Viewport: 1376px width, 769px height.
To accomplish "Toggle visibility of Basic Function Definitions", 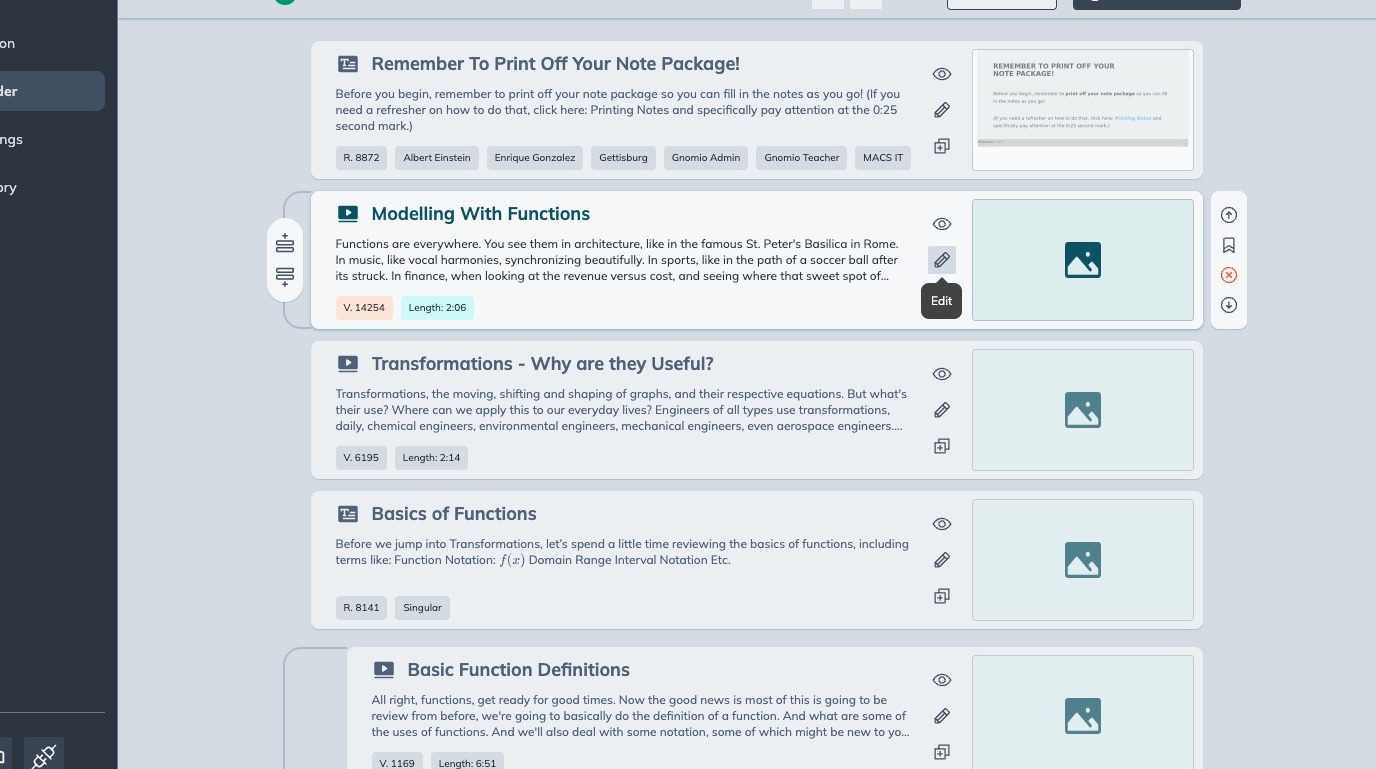I will coord(941,680).
